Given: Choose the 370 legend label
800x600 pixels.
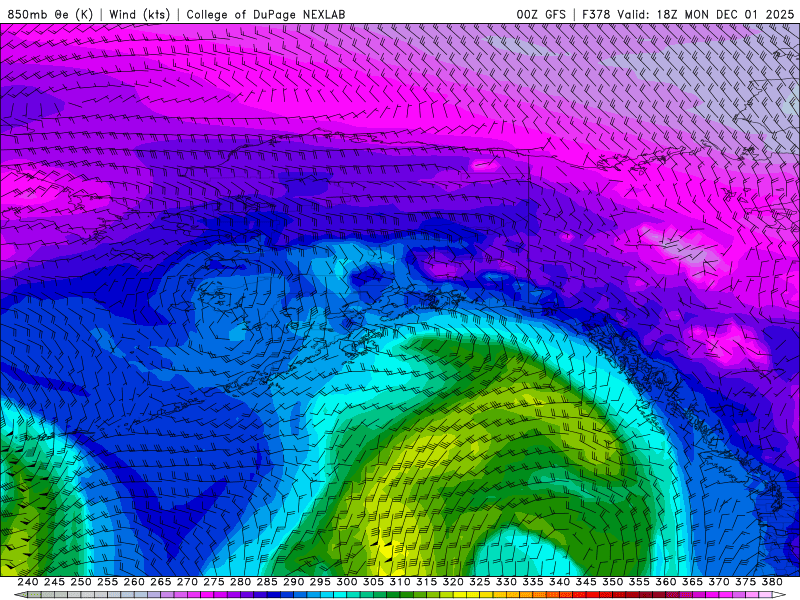Looking at the screenshot, I should click(x=719, y=582).
